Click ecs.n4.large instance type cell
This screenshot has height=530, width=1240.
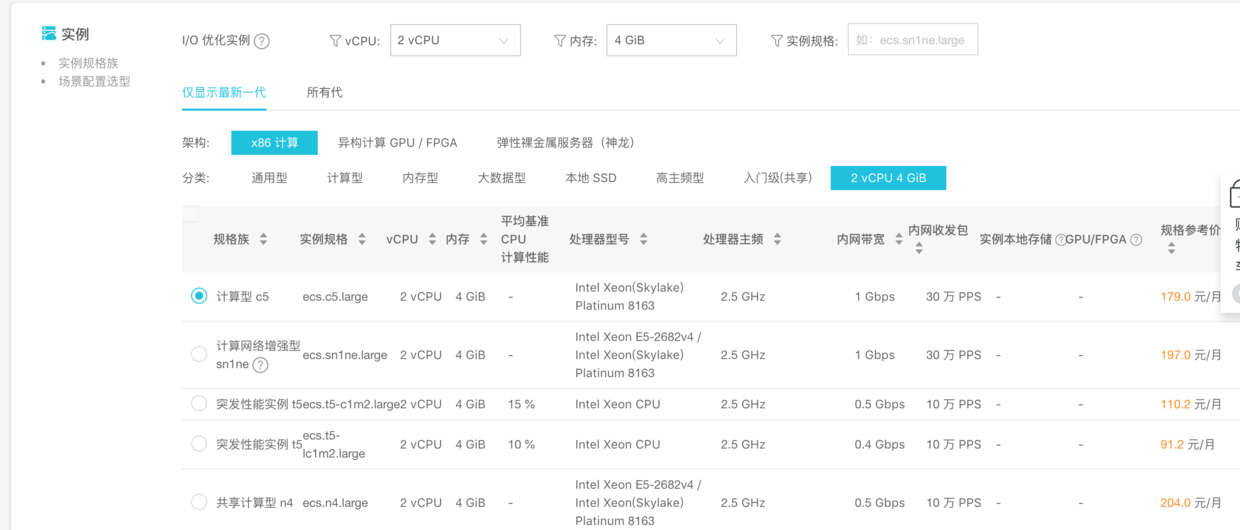tap(335, 503)
